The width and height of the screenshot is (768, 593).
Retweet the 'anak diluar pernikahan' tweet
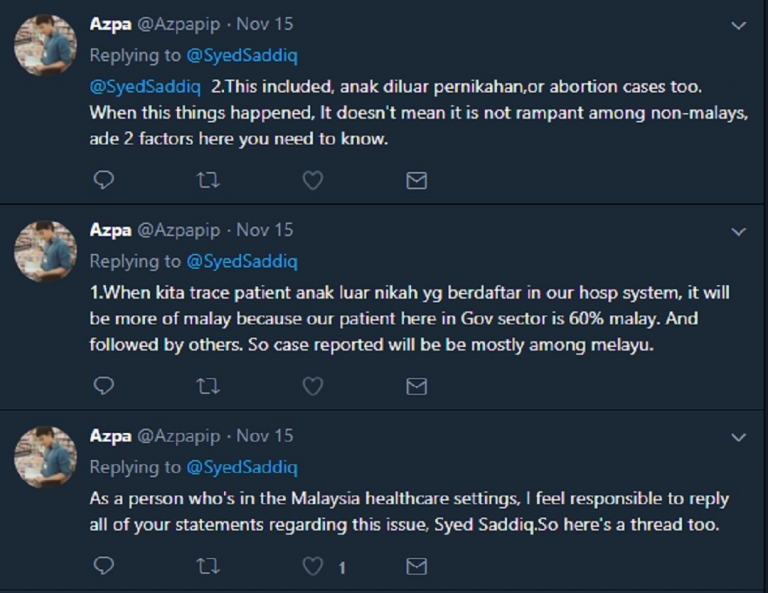tap(208, 180)
